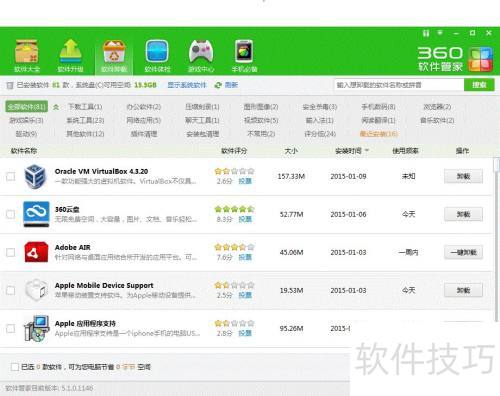The height and width of the screenshot is (396, 500).
Task: Filter by 网络应用(5) category
Action: pyautogui.click(x=144, y=120)
